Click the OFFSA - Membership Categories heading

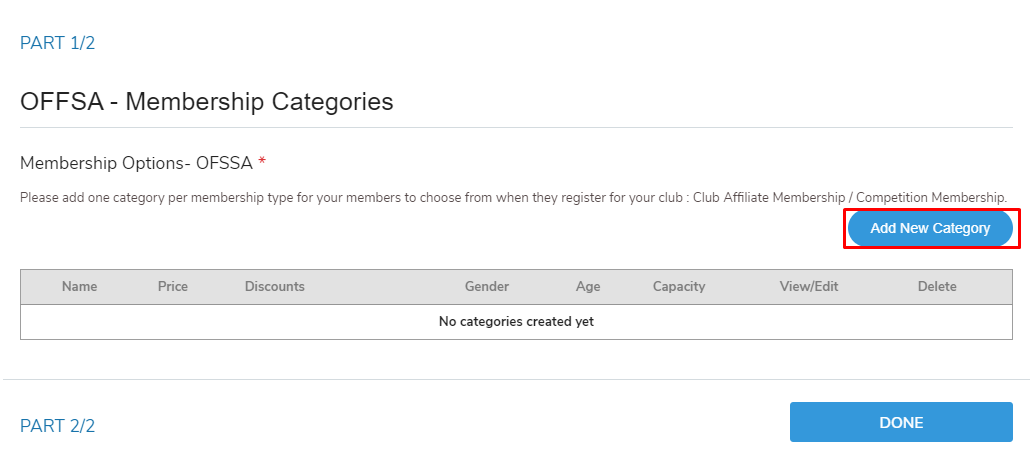[206, 101]
